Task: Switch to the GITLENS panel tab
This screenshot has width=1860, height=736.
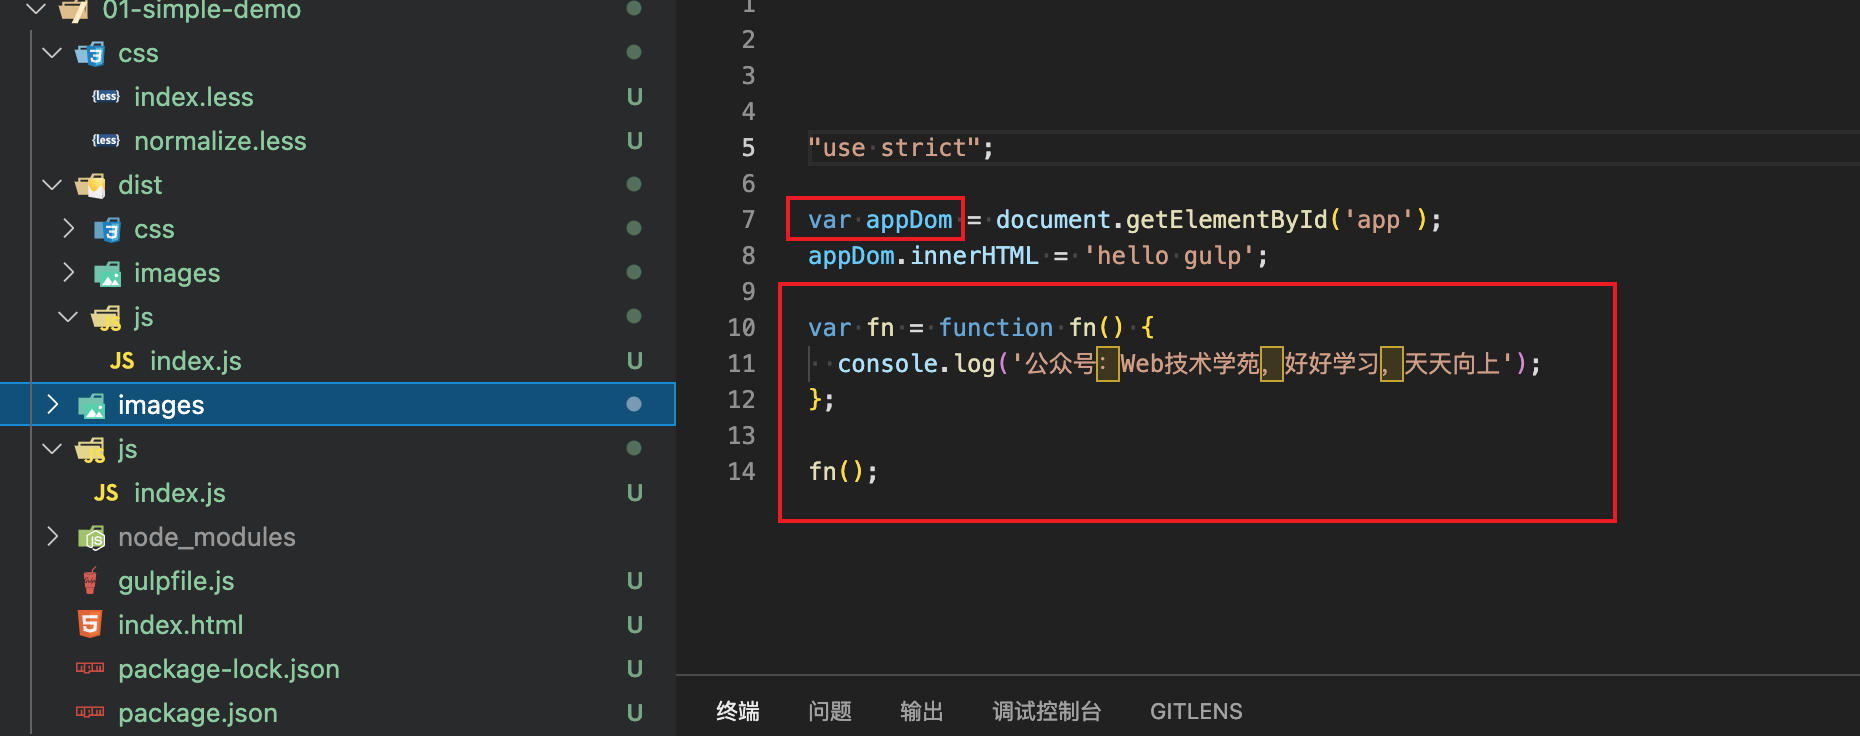Action: tap(1196, 711)
